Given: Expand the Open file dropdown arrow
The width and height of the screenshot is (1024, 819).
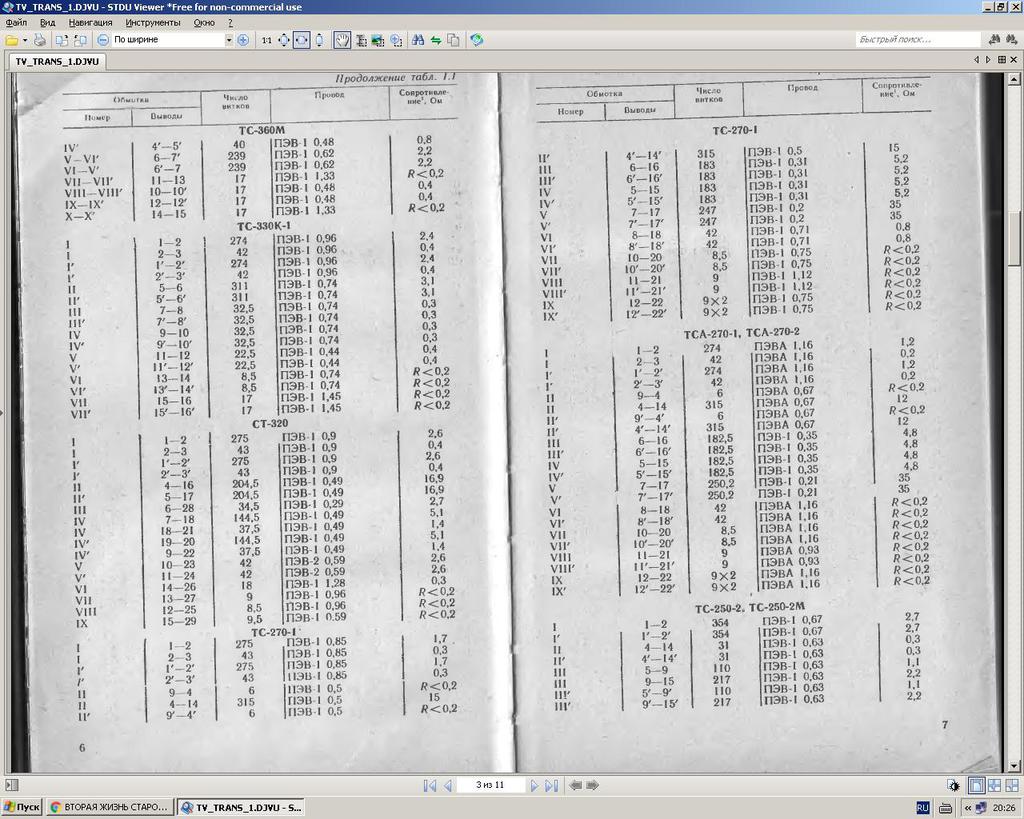Looking at the screenshot, I should pyautogui.click(x=25, y=40).
